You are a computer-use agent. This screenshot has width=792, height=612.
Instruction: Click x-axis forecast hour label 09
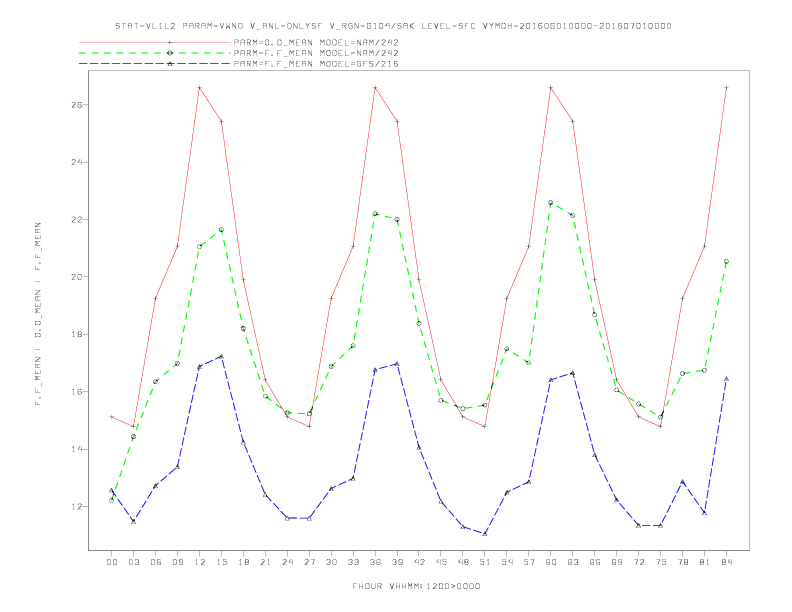(x=178, y=562)
